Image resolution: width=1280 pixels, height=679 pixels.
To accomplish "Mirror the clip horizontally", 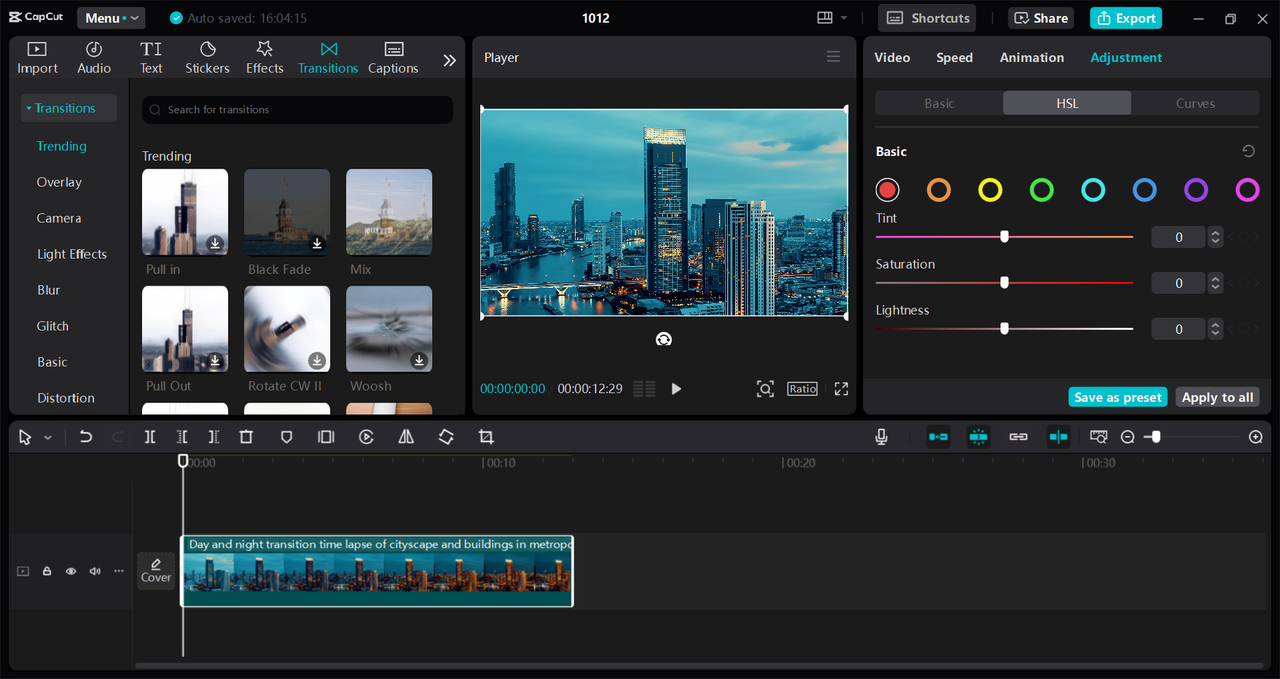I will point(406,437).
